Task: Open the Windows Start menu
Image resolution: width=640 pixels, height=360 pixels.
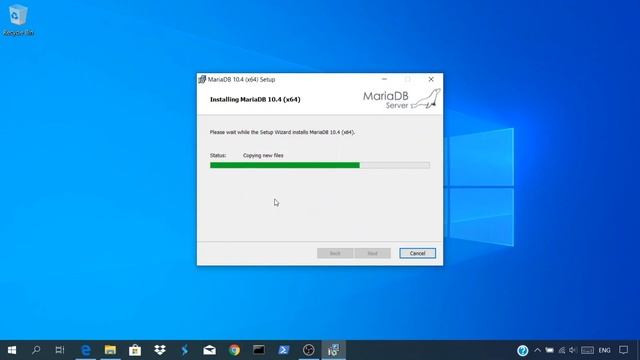Action: [12, 350]
